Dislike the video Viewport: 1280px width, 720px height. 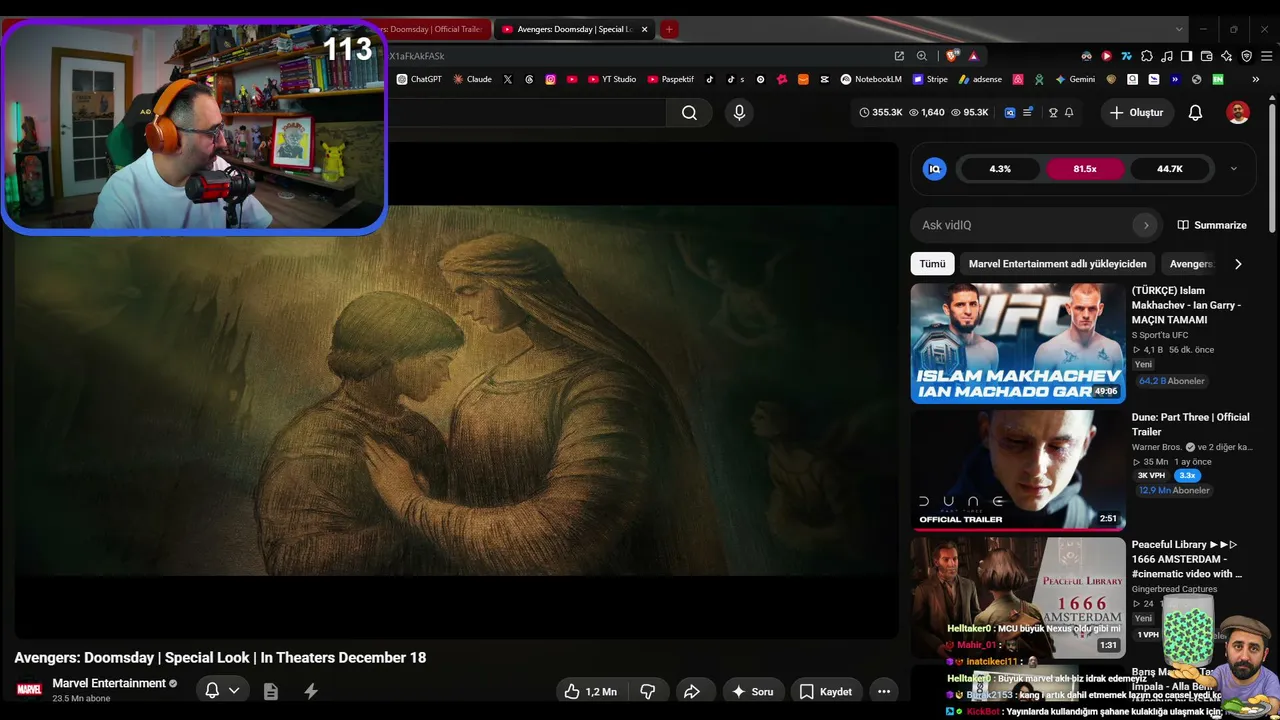click(x=647, y=691)
